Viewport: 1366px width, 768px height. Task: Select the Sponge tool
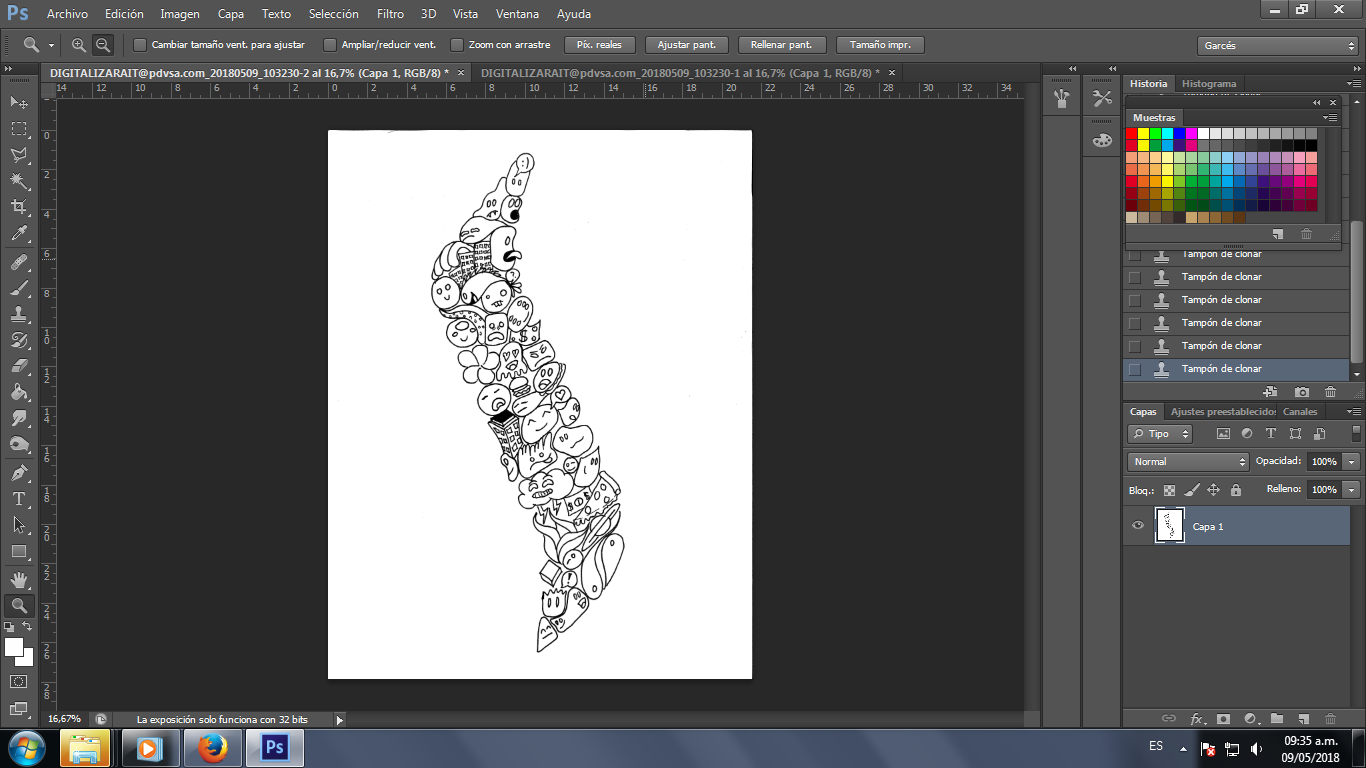pos(19,444)
